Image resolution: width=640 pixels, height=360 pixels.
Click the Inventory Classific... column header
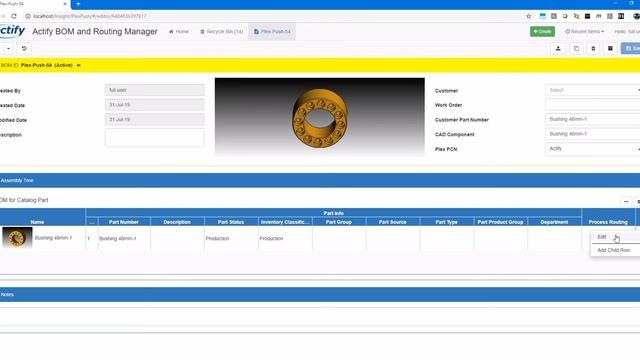coord(285,222)
